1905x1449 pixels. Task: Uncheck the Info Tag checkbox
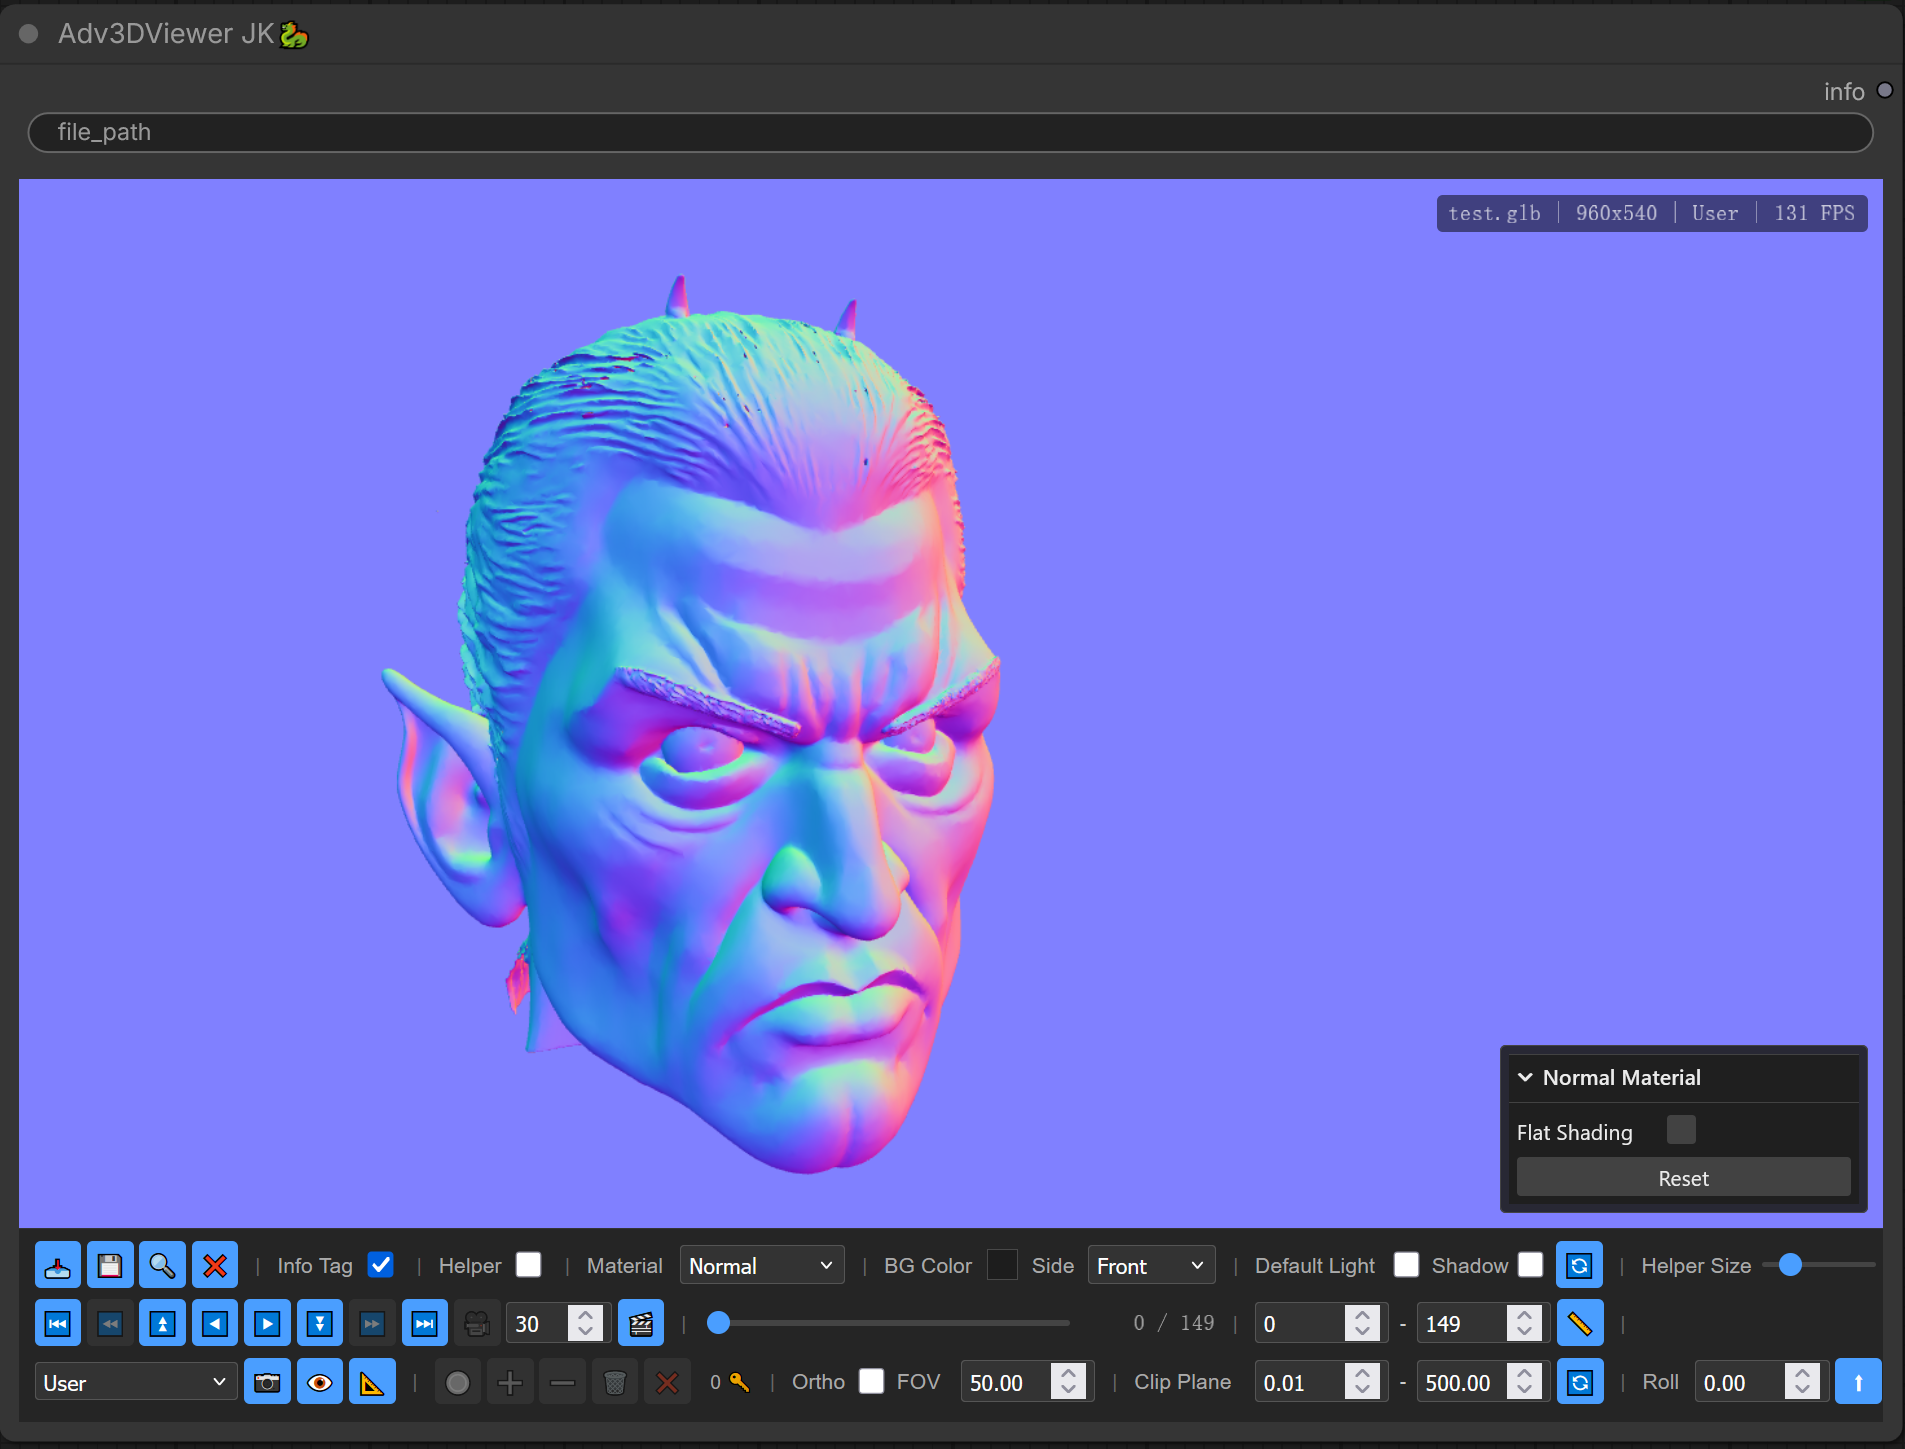381,1265
